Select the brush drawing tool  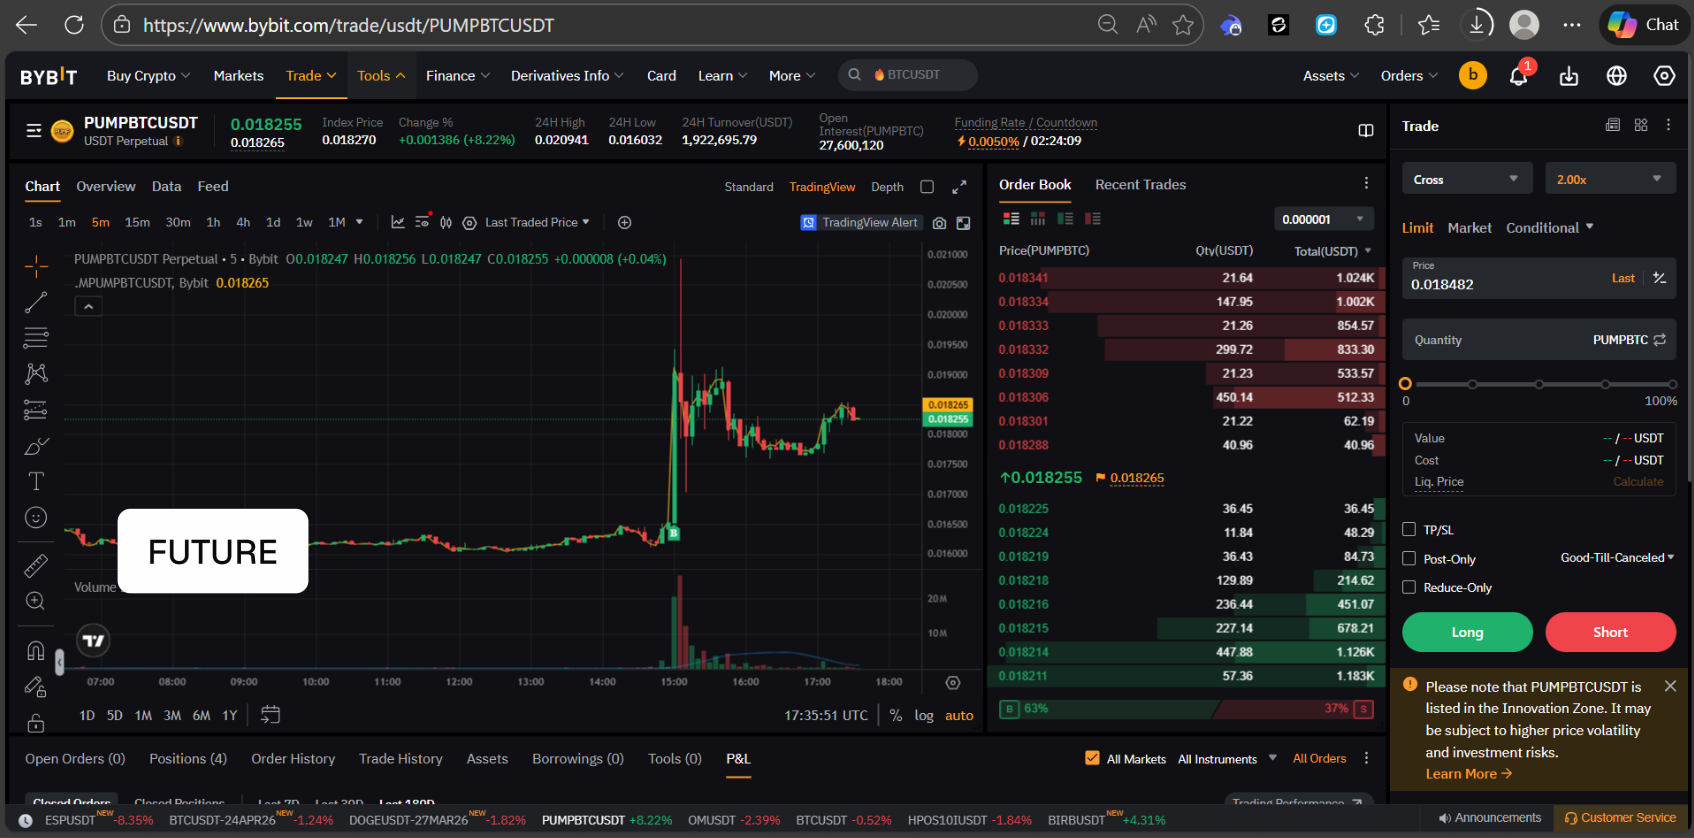tap(36, 446)
